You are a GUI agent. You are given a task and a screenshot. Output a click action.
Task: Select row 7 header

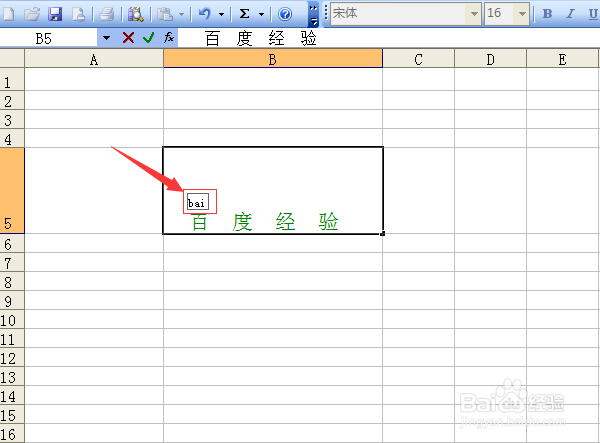click(x=12, y=262)
